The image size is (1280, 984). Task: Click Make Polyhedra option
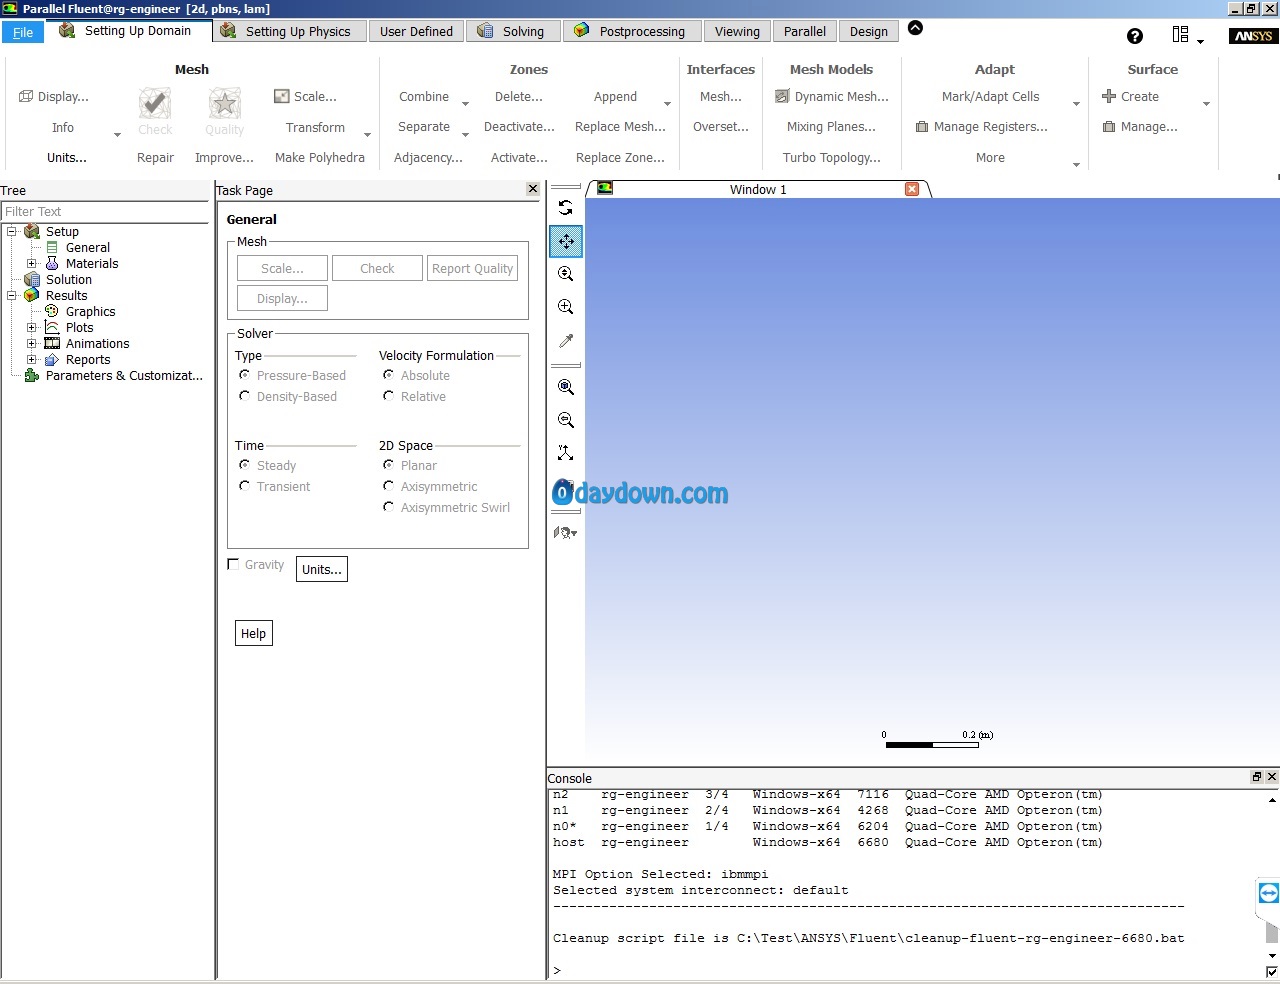320,158
